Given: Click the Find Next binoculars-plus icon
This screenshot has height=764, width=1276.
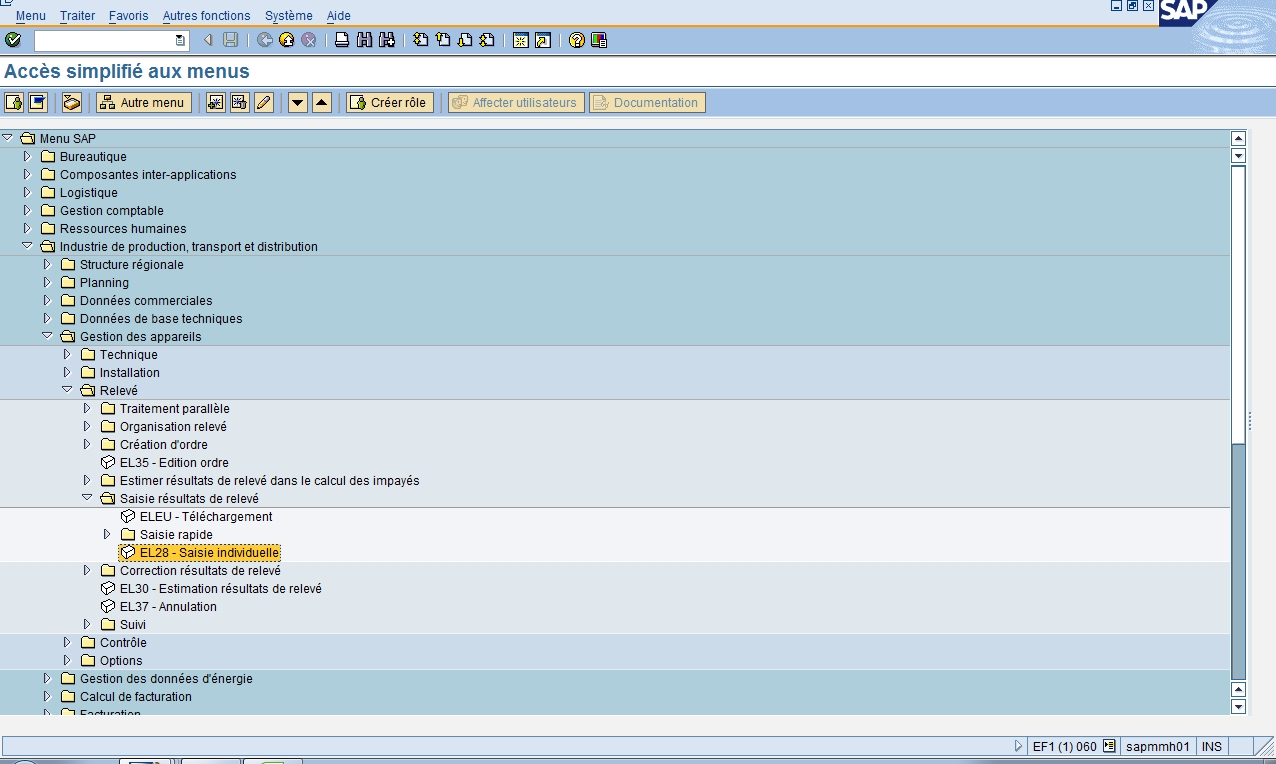Looking at the screenshot, I should pyautogui.click(x=386, y=40).
